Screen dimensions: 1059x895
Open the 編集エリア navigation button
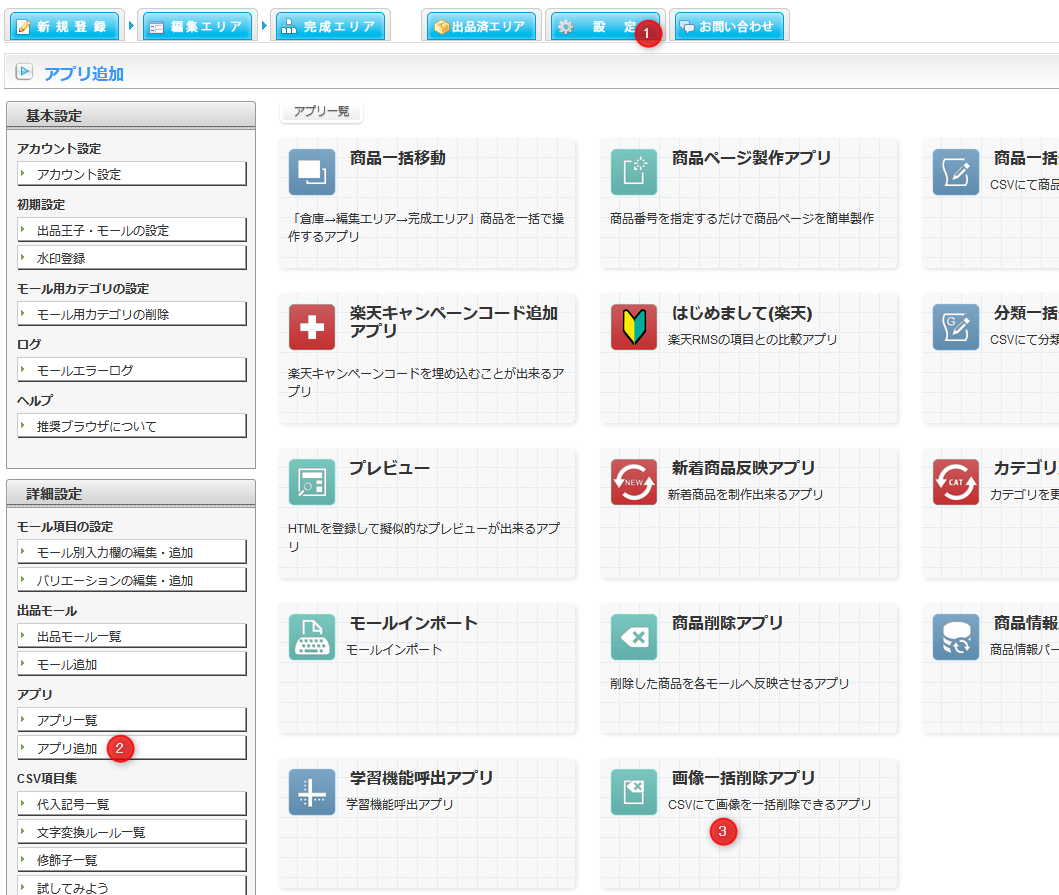[197, 26]
